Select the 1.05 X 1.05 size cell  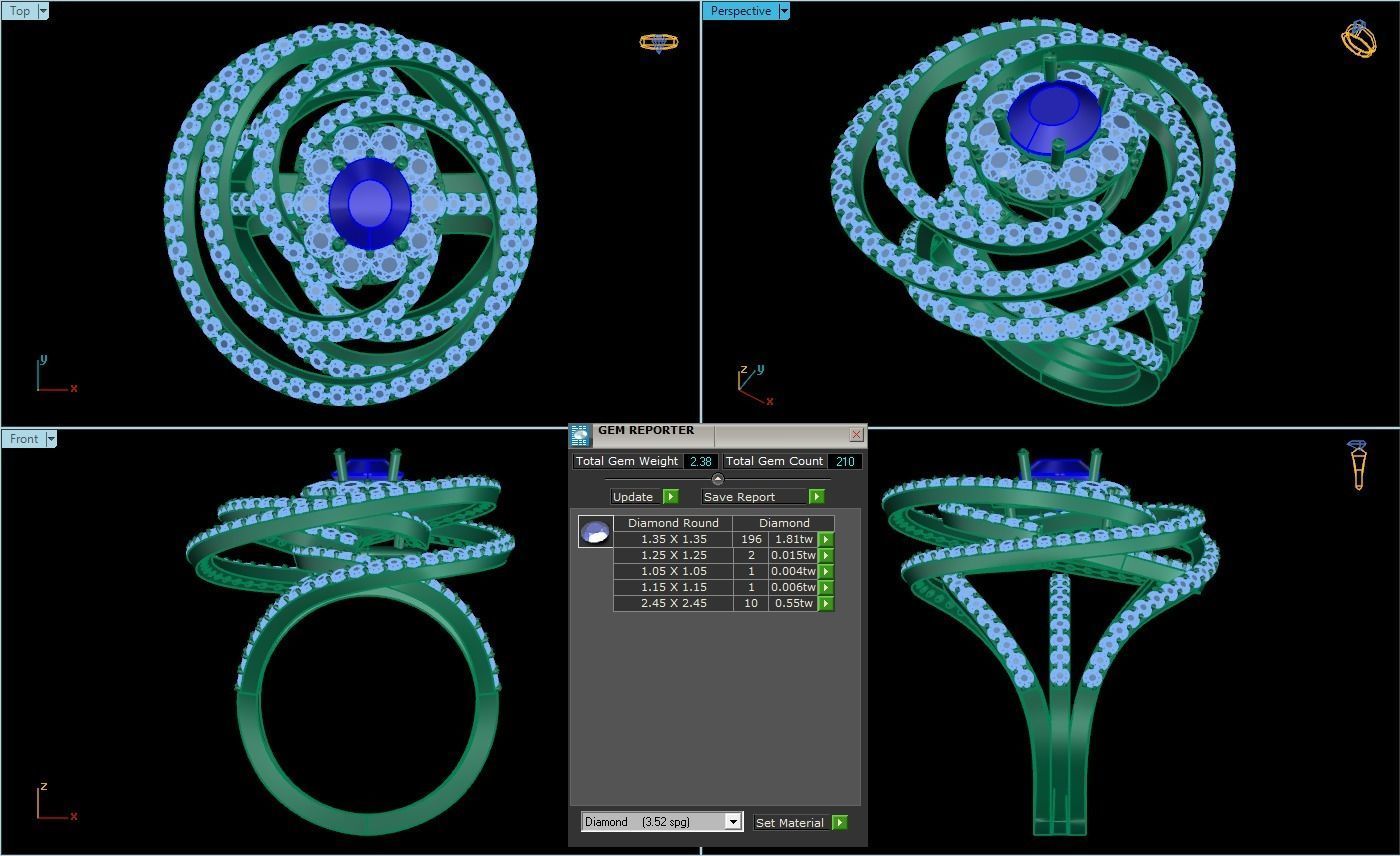click(674, 571)
